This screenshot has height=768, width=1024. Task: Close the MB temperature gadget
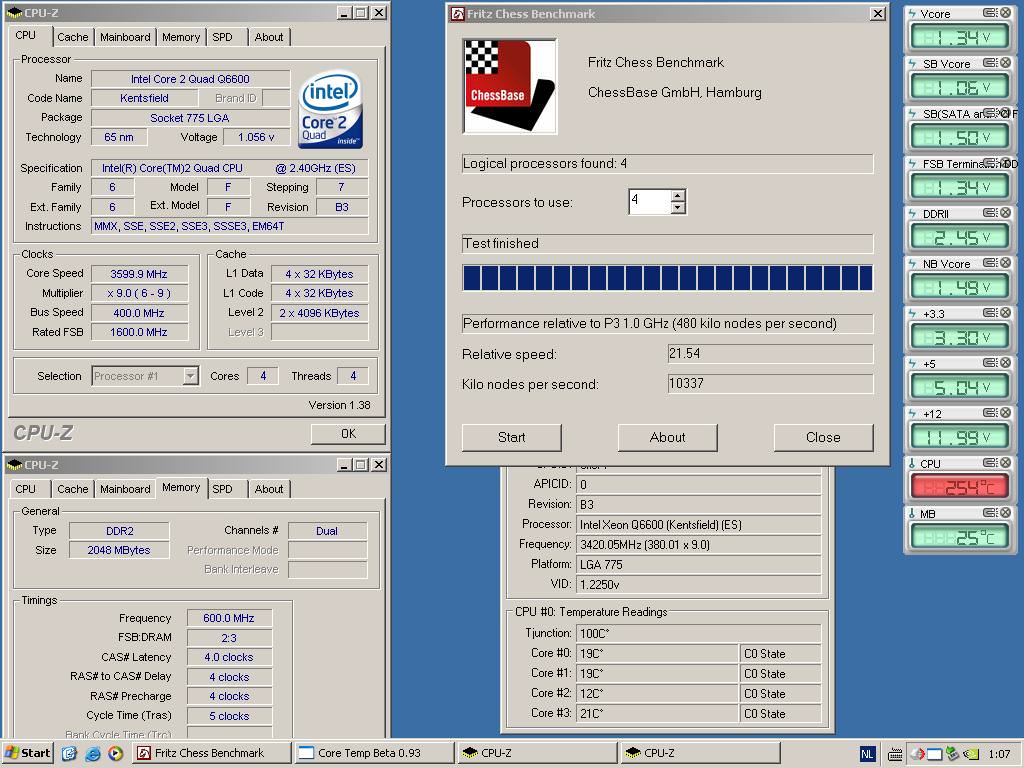pyautogui.click(x=1005, y=513)
